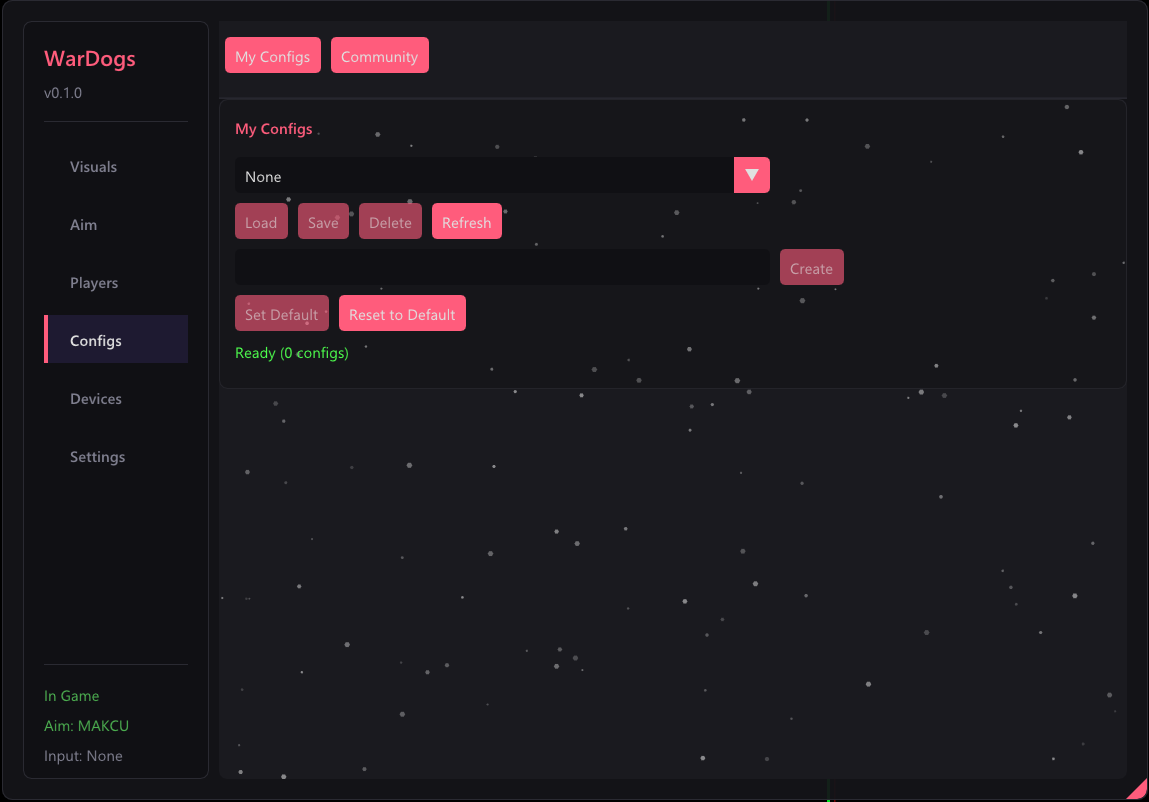
Task: Click the "In Game" status text
Action: click(x=71, y=696)
